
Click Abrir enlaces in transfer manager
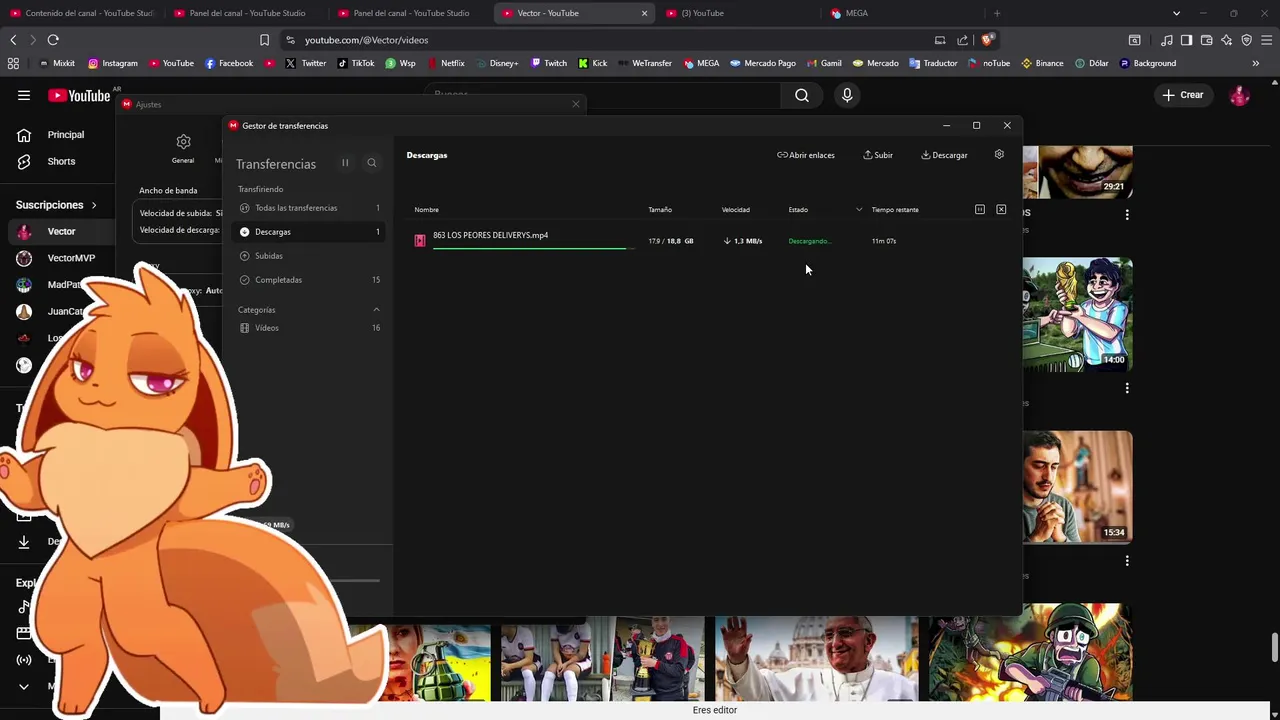(x=806, y=155)
